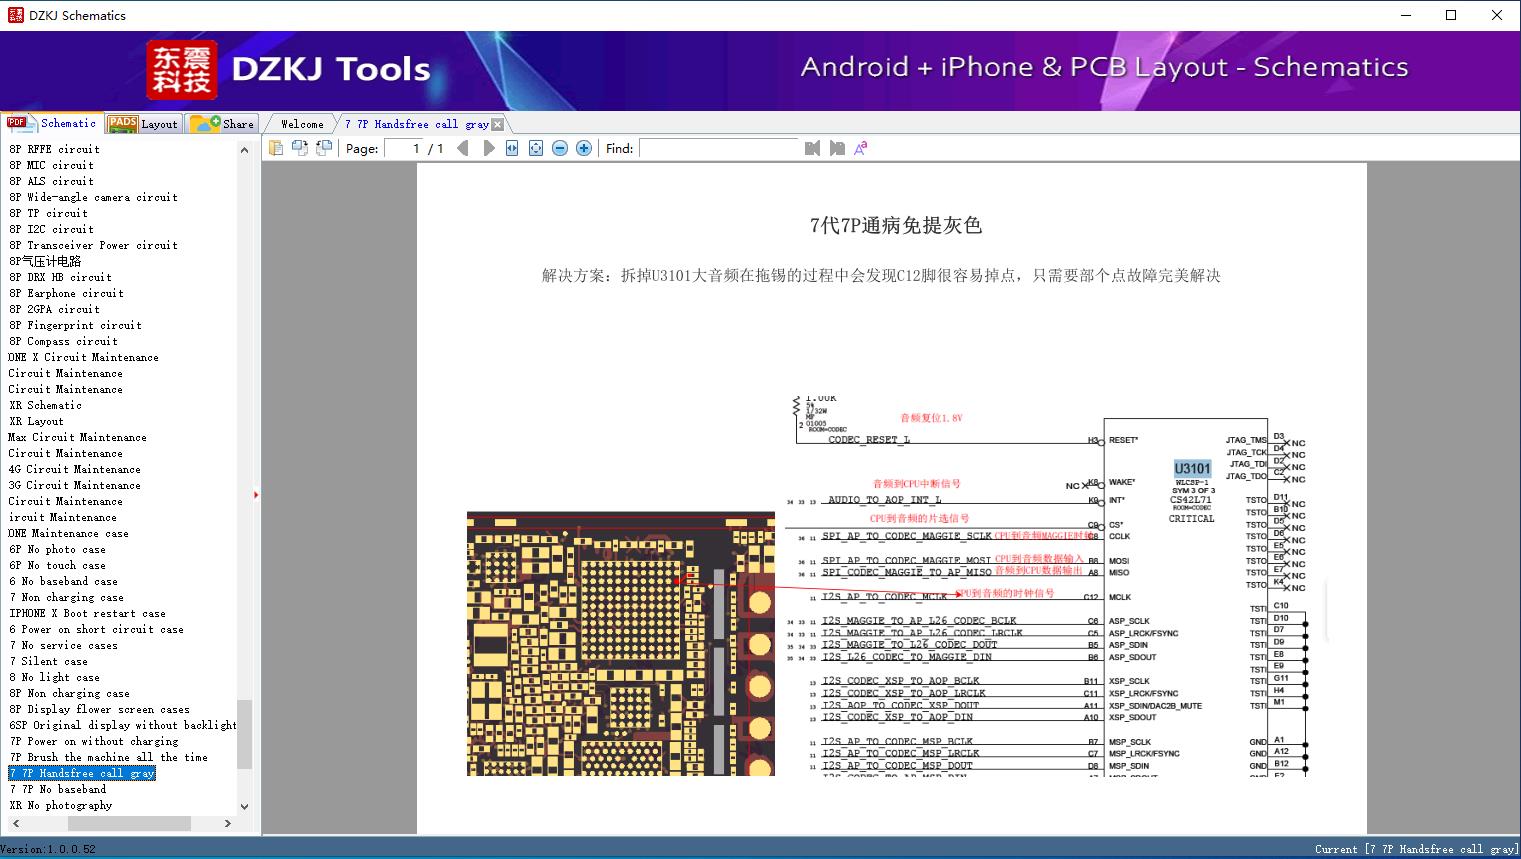Click the list vertical scrollbar thumb
This screenshot has height=859, width=1521.
244,734
